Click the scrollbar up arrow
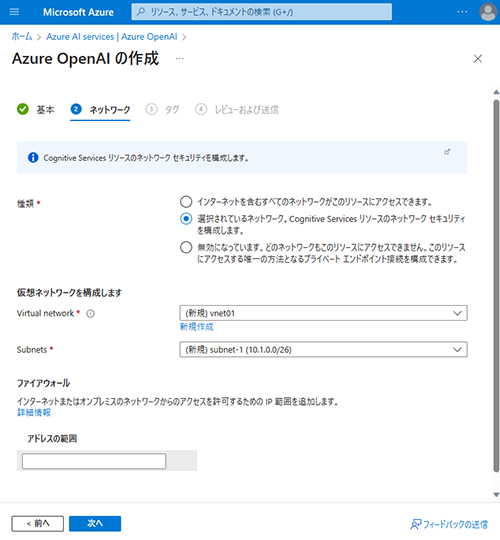Viewport: 500px width, 540px height. [x=496, y=92]
